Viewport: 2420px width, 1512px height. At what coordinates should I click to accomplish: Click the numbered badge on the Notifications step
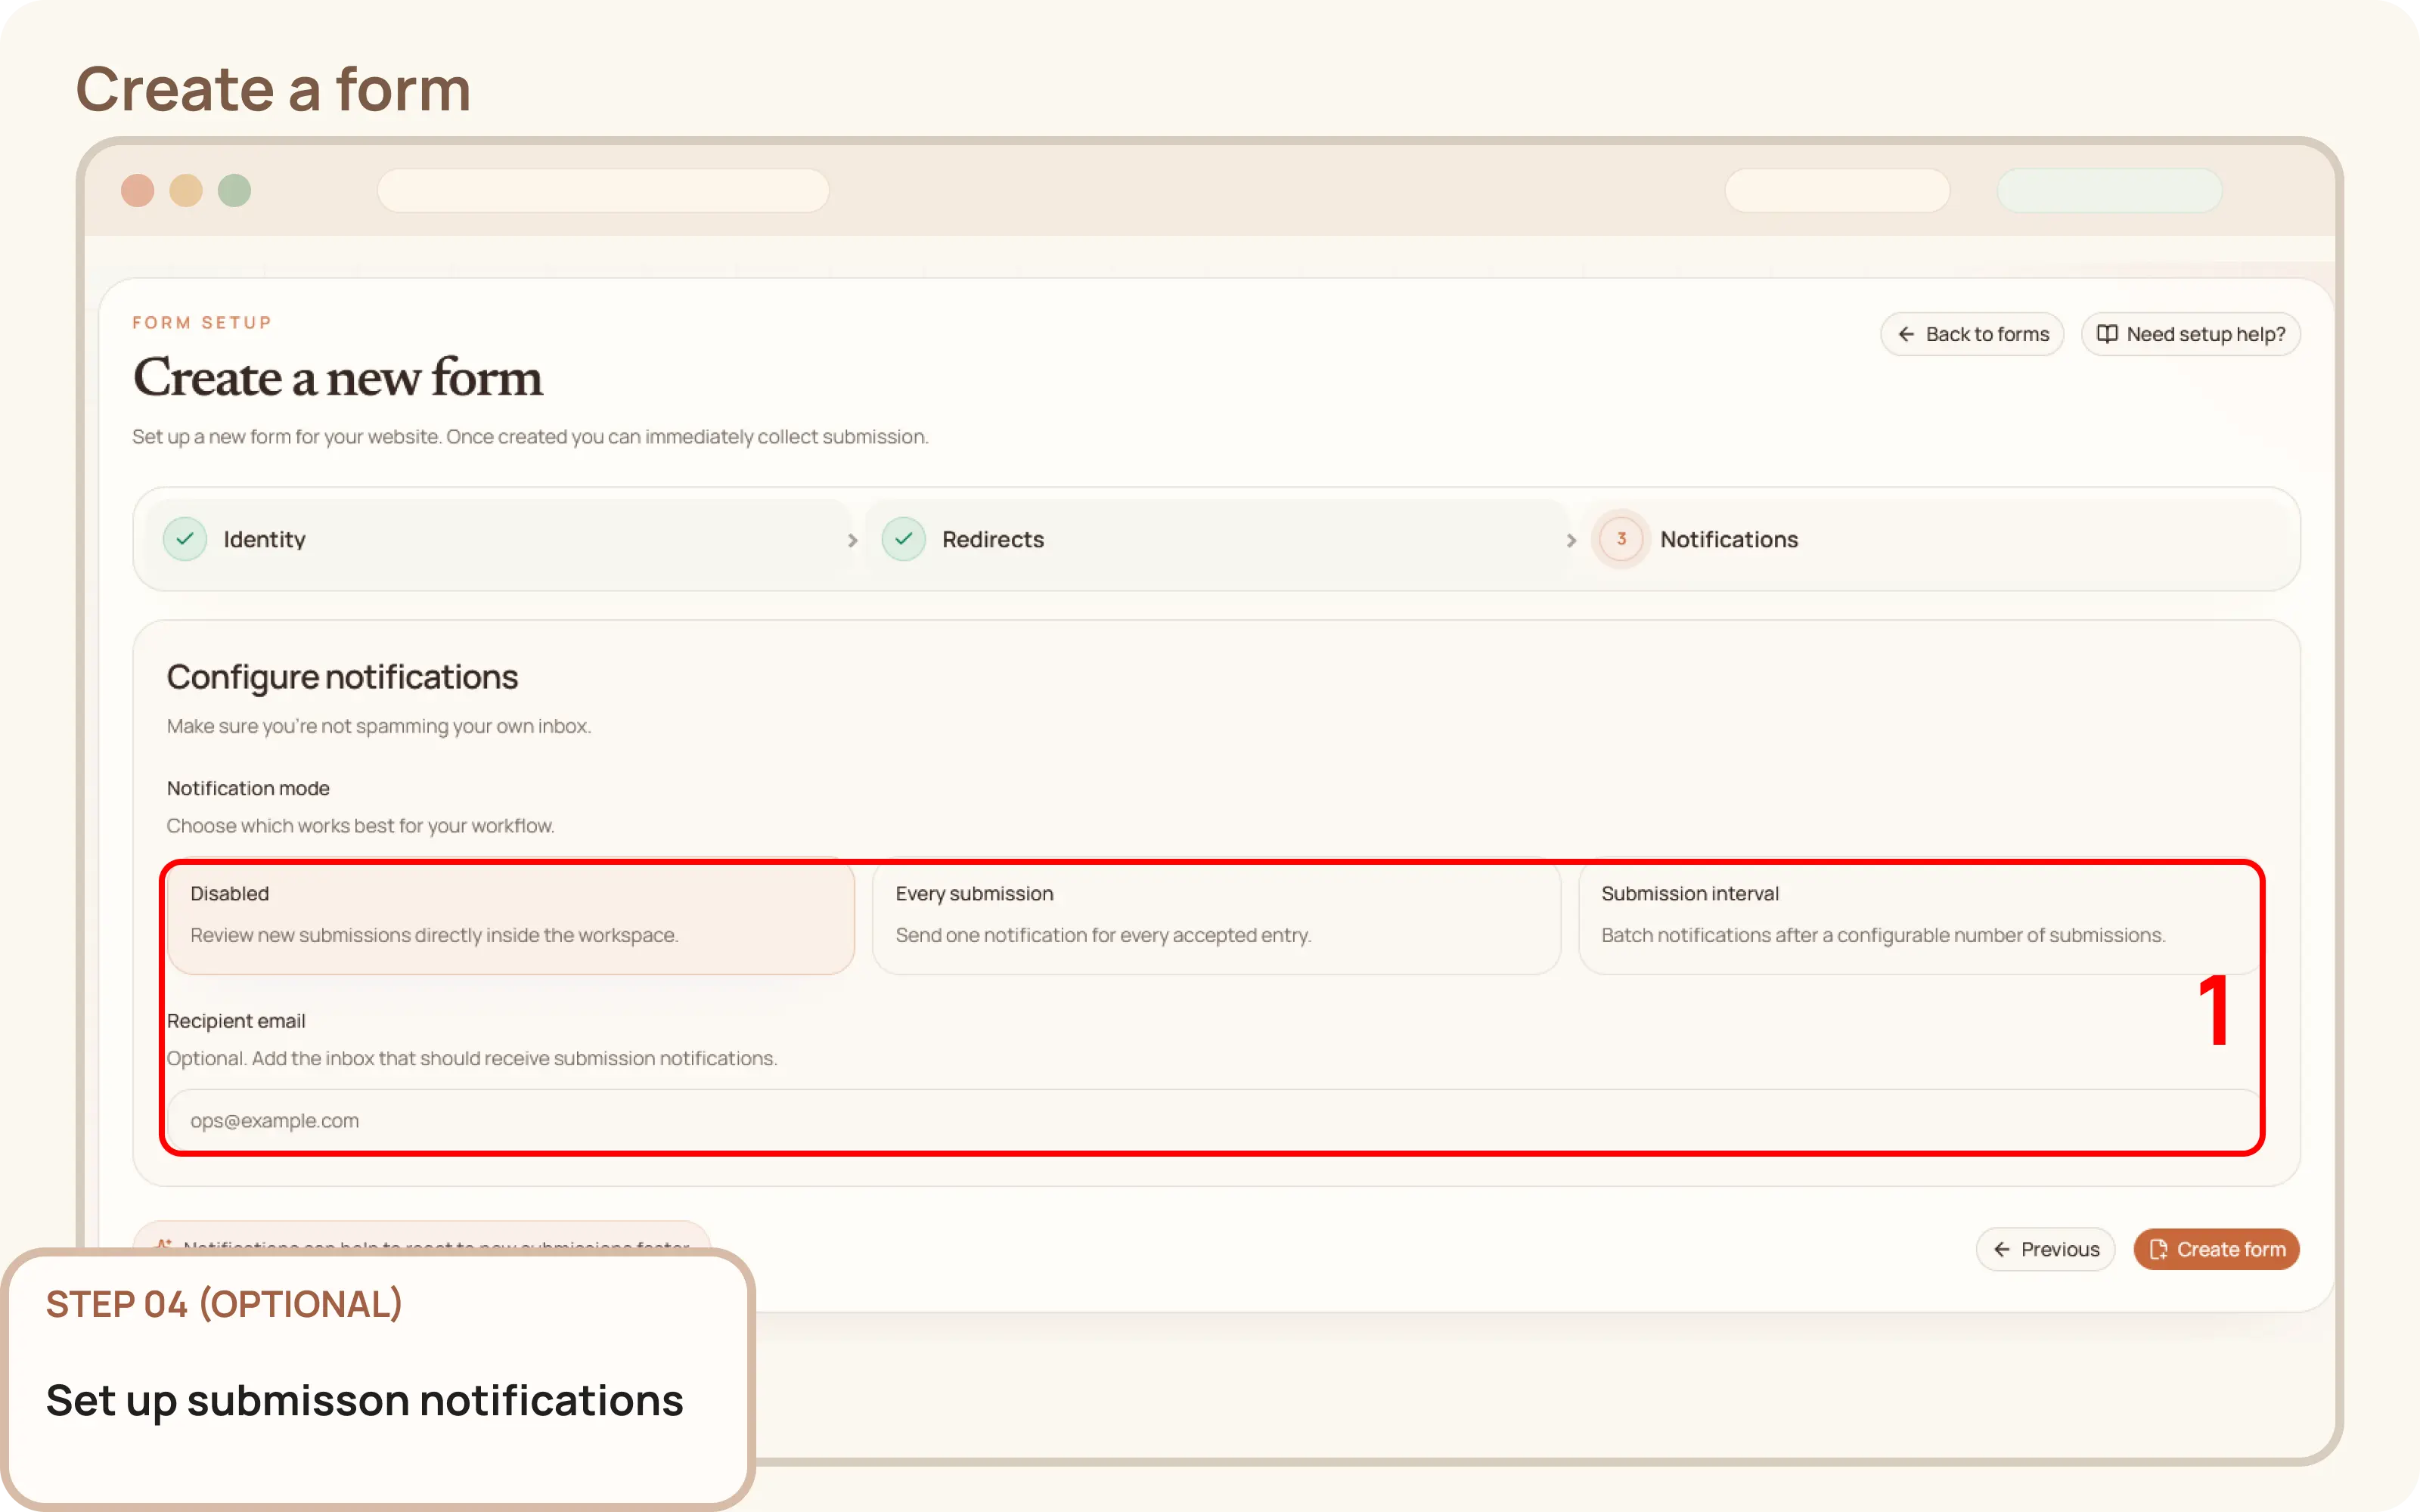coord(1620,539)
